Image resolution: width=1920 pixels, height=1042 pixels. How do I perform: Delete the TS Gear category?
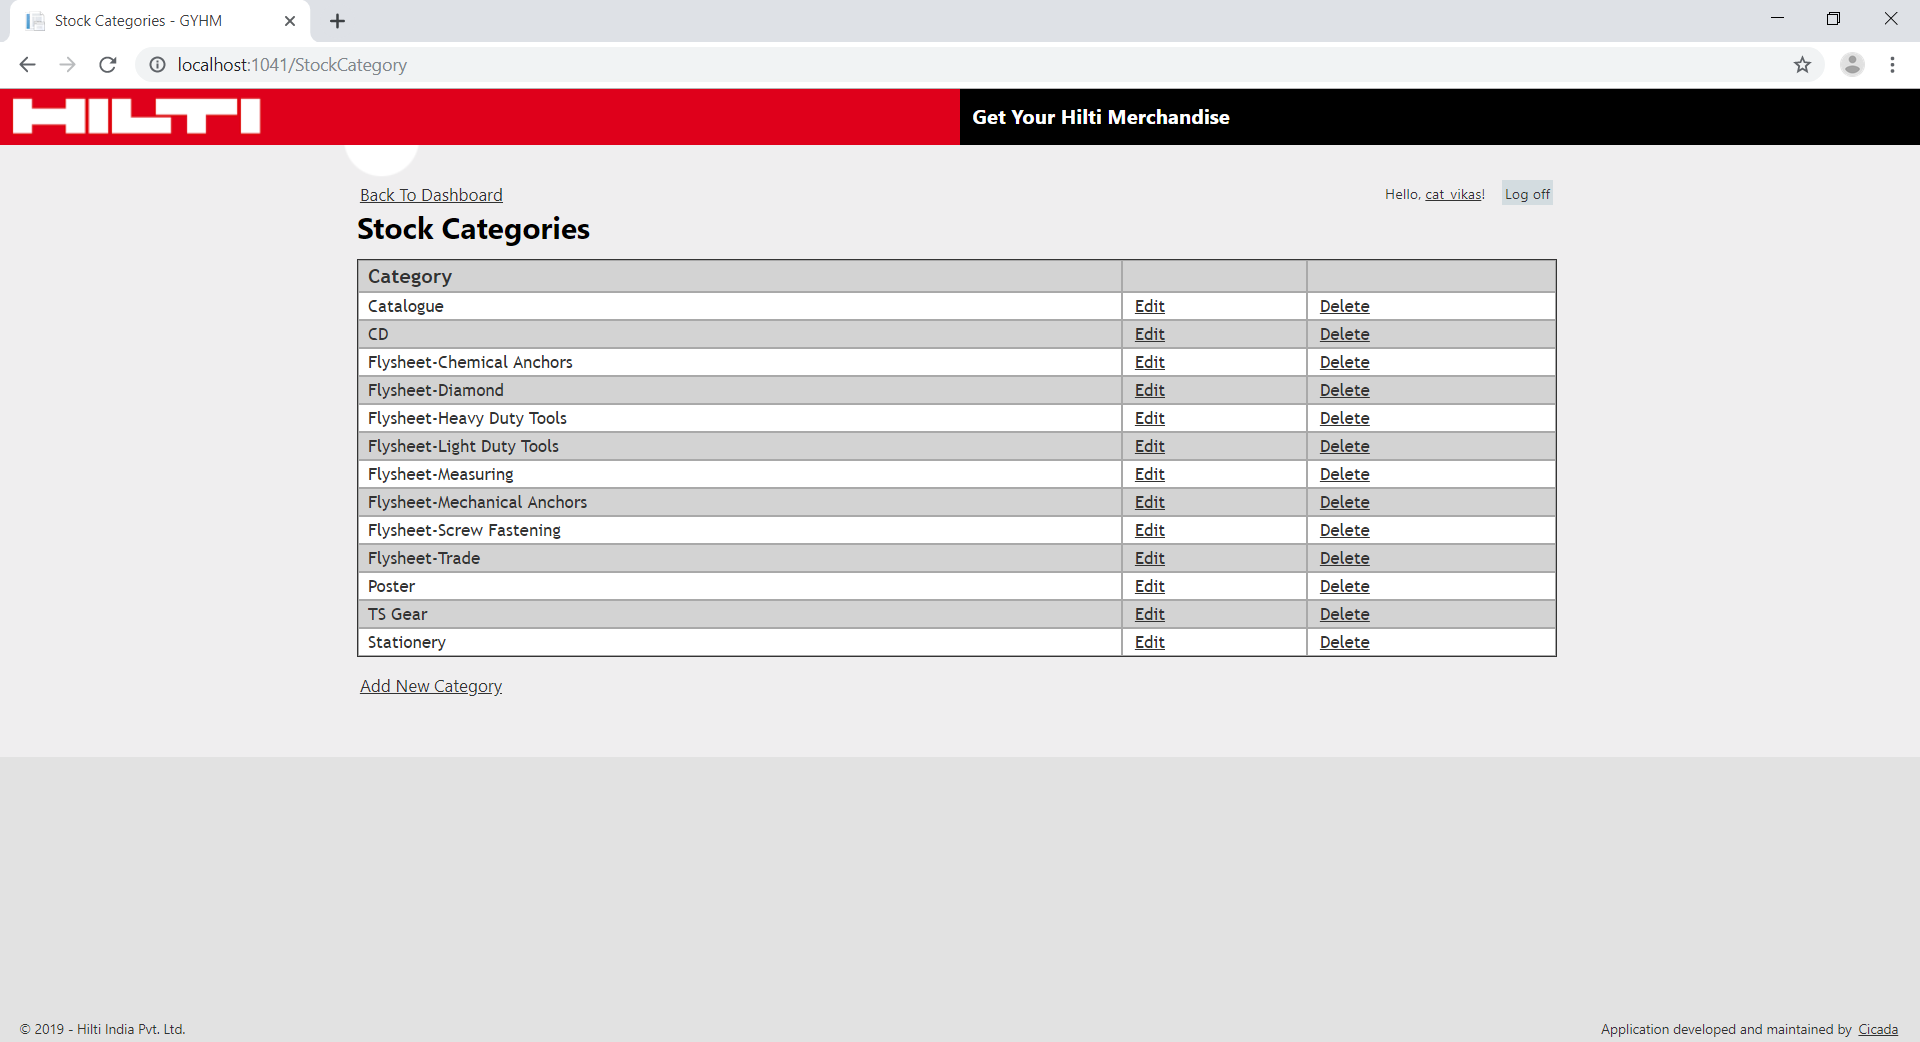click(x=1344, y=614)
